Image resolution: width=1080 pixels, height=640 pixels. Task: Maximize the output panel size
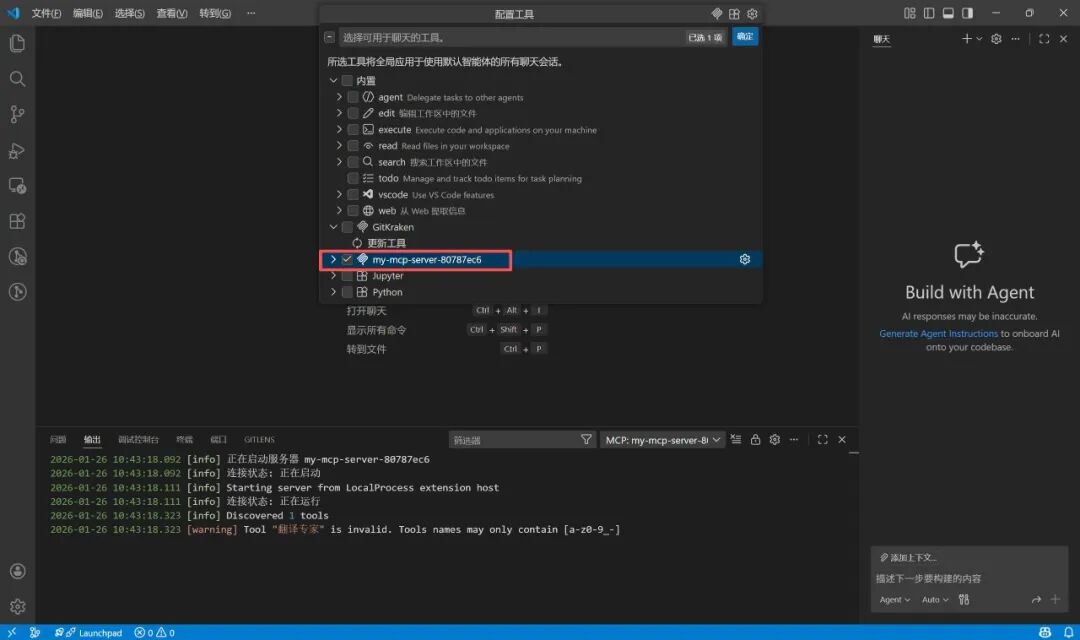click(822, 440)
